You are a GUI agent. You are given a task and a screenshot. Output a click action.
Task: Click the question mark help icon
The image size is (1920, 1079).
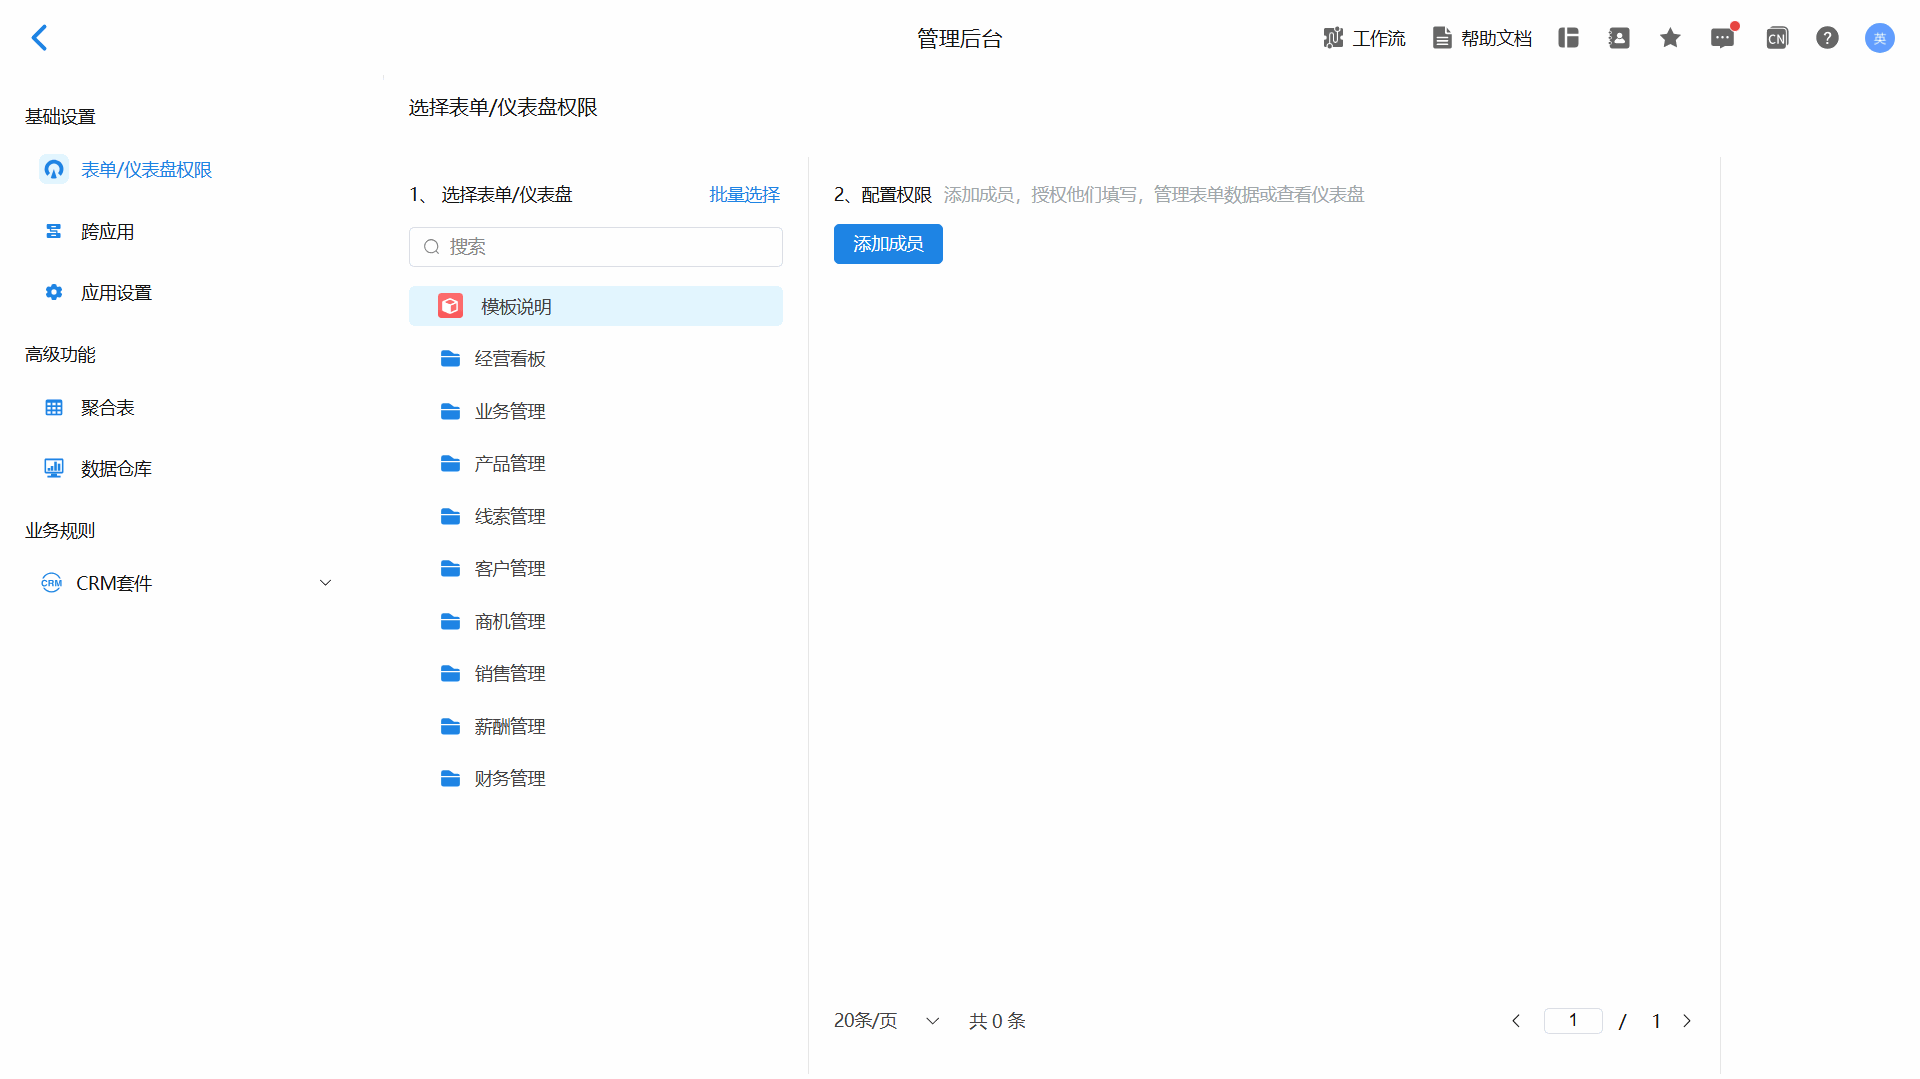(x=1827, y=38)
